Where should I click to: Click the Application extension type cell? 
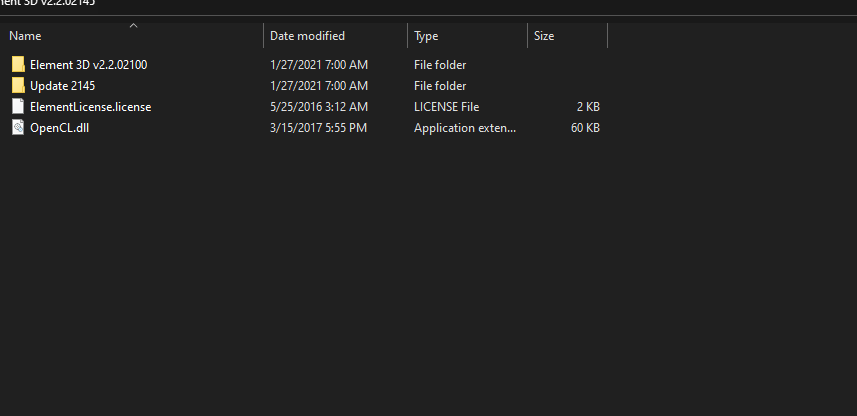(x=465, y=128)
